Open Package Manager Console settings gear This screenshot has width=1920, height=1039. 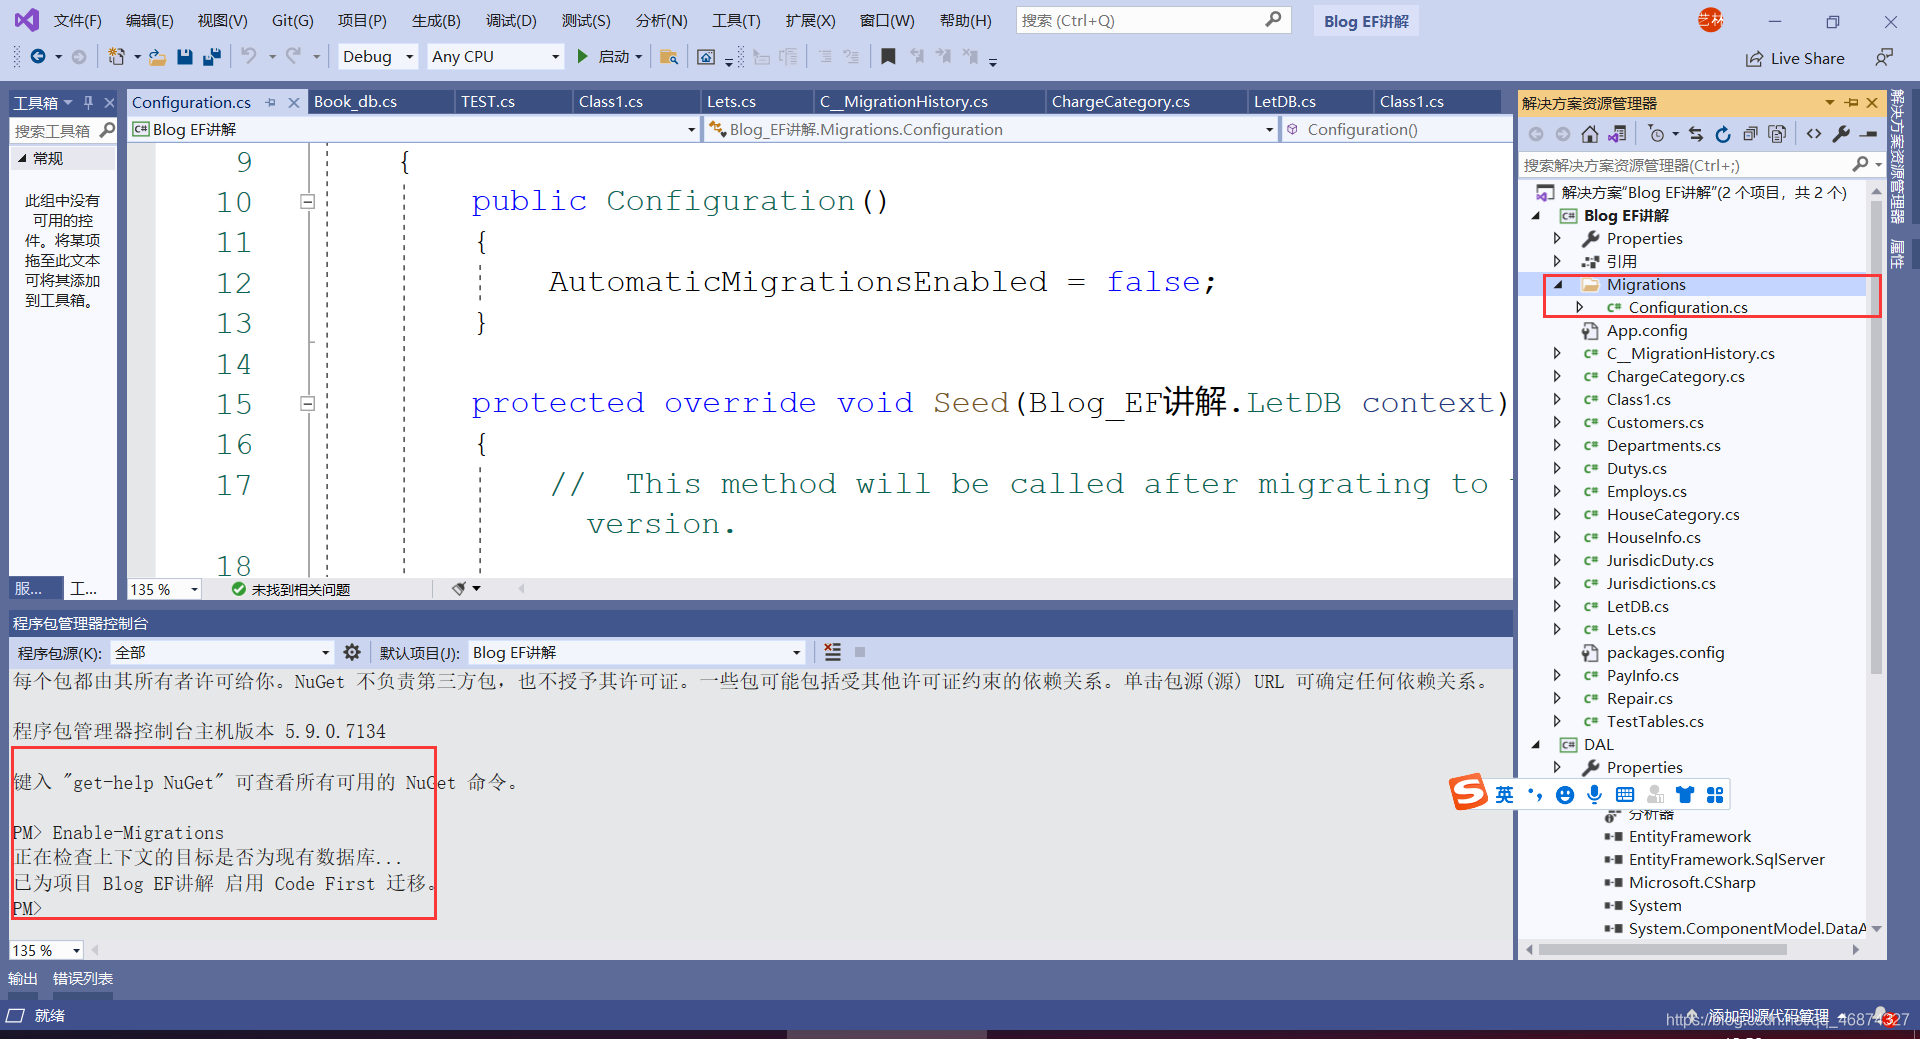[352, 652]
